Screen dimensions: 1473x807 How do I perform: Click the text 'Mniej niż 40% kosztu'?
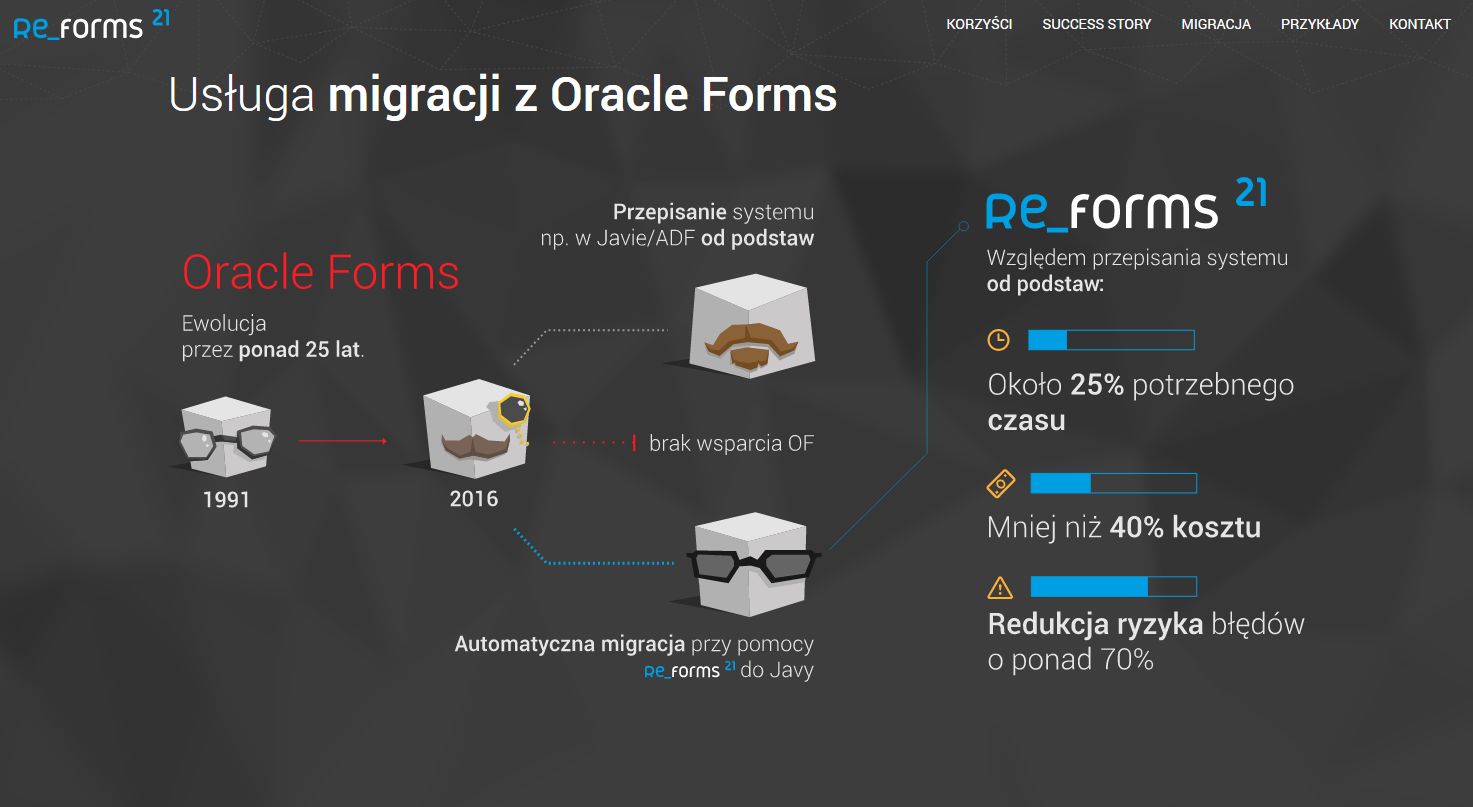pos(1124,527)
